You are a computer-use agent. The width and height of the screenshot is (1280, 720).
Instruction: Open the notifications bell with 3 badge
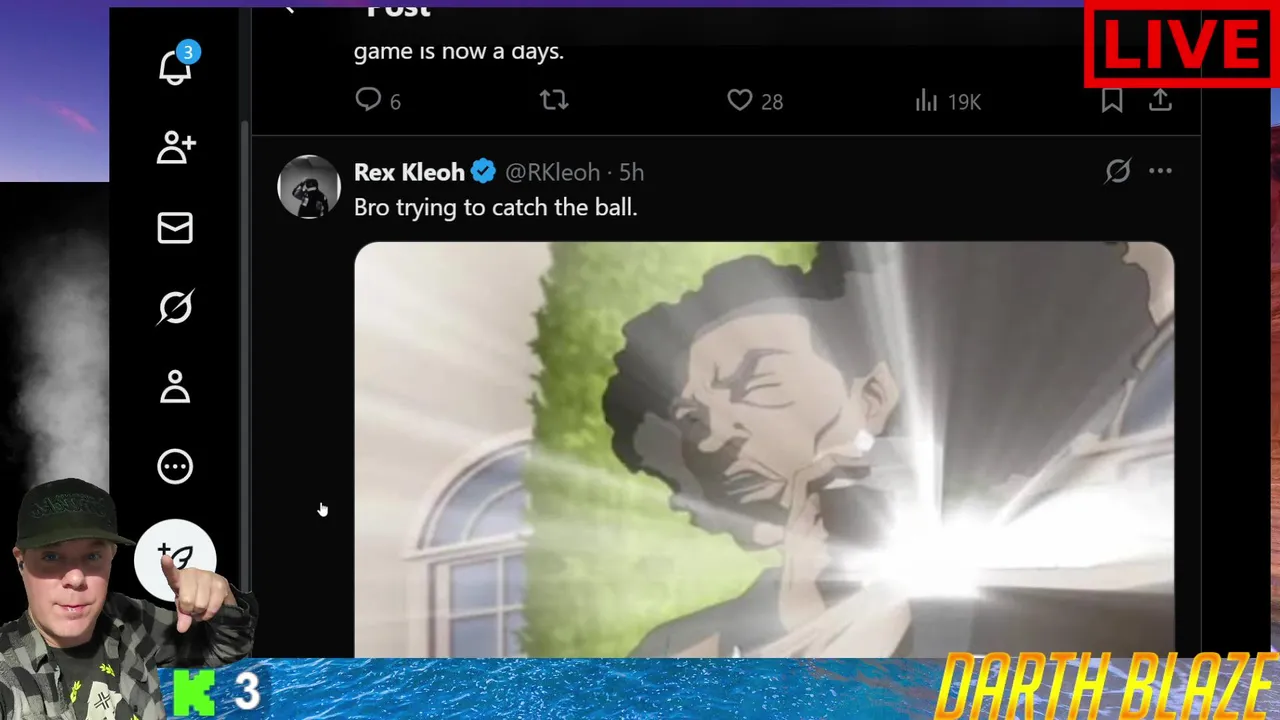tap(176, 66)
